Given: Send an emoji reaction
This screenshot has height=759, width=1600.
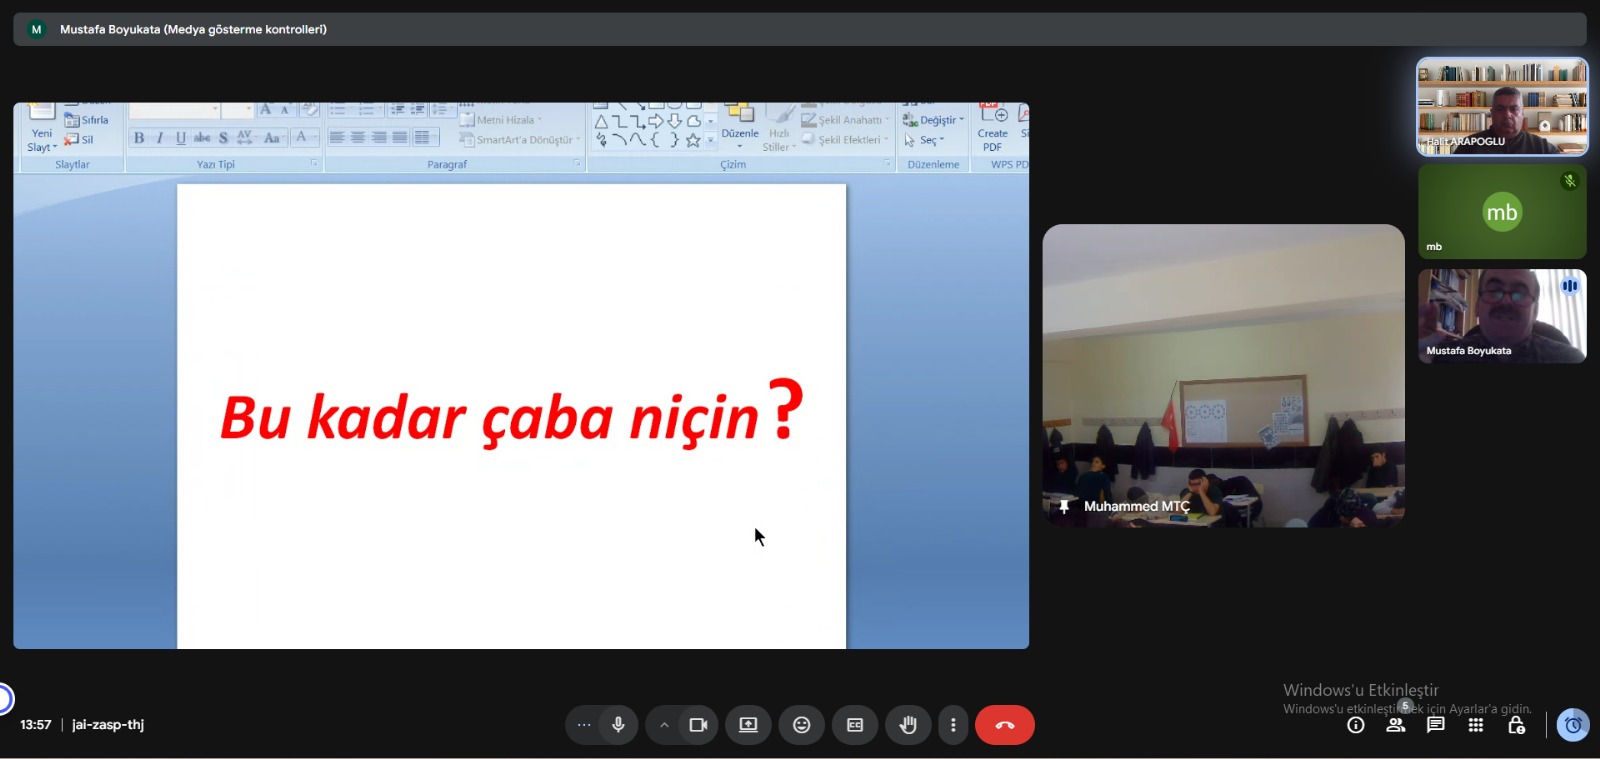Looking at the screenshot, I should click(x=801, y=725).
